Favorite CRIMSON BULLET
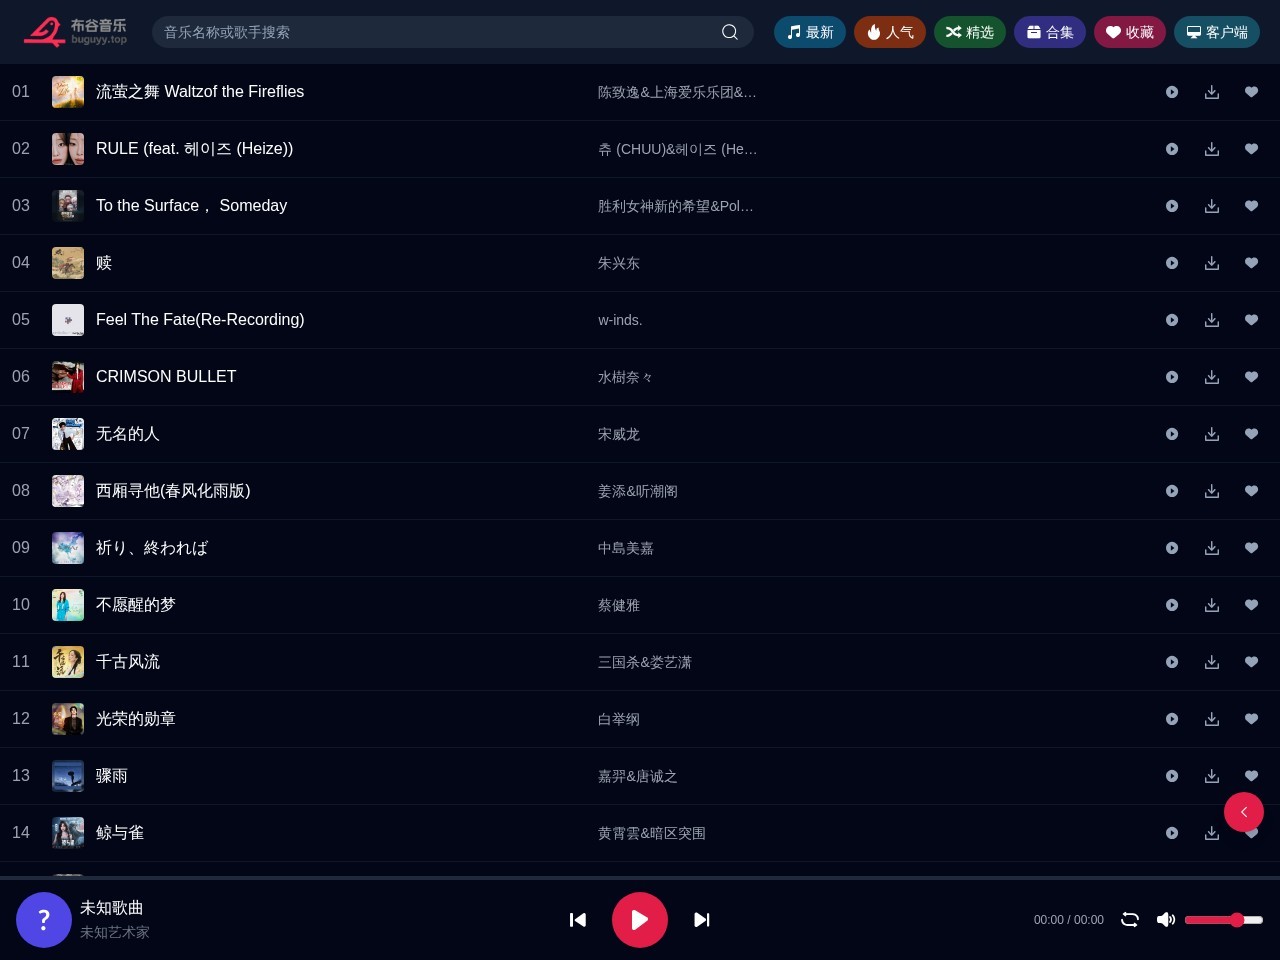1280x960 pixels. [1251, 377]
